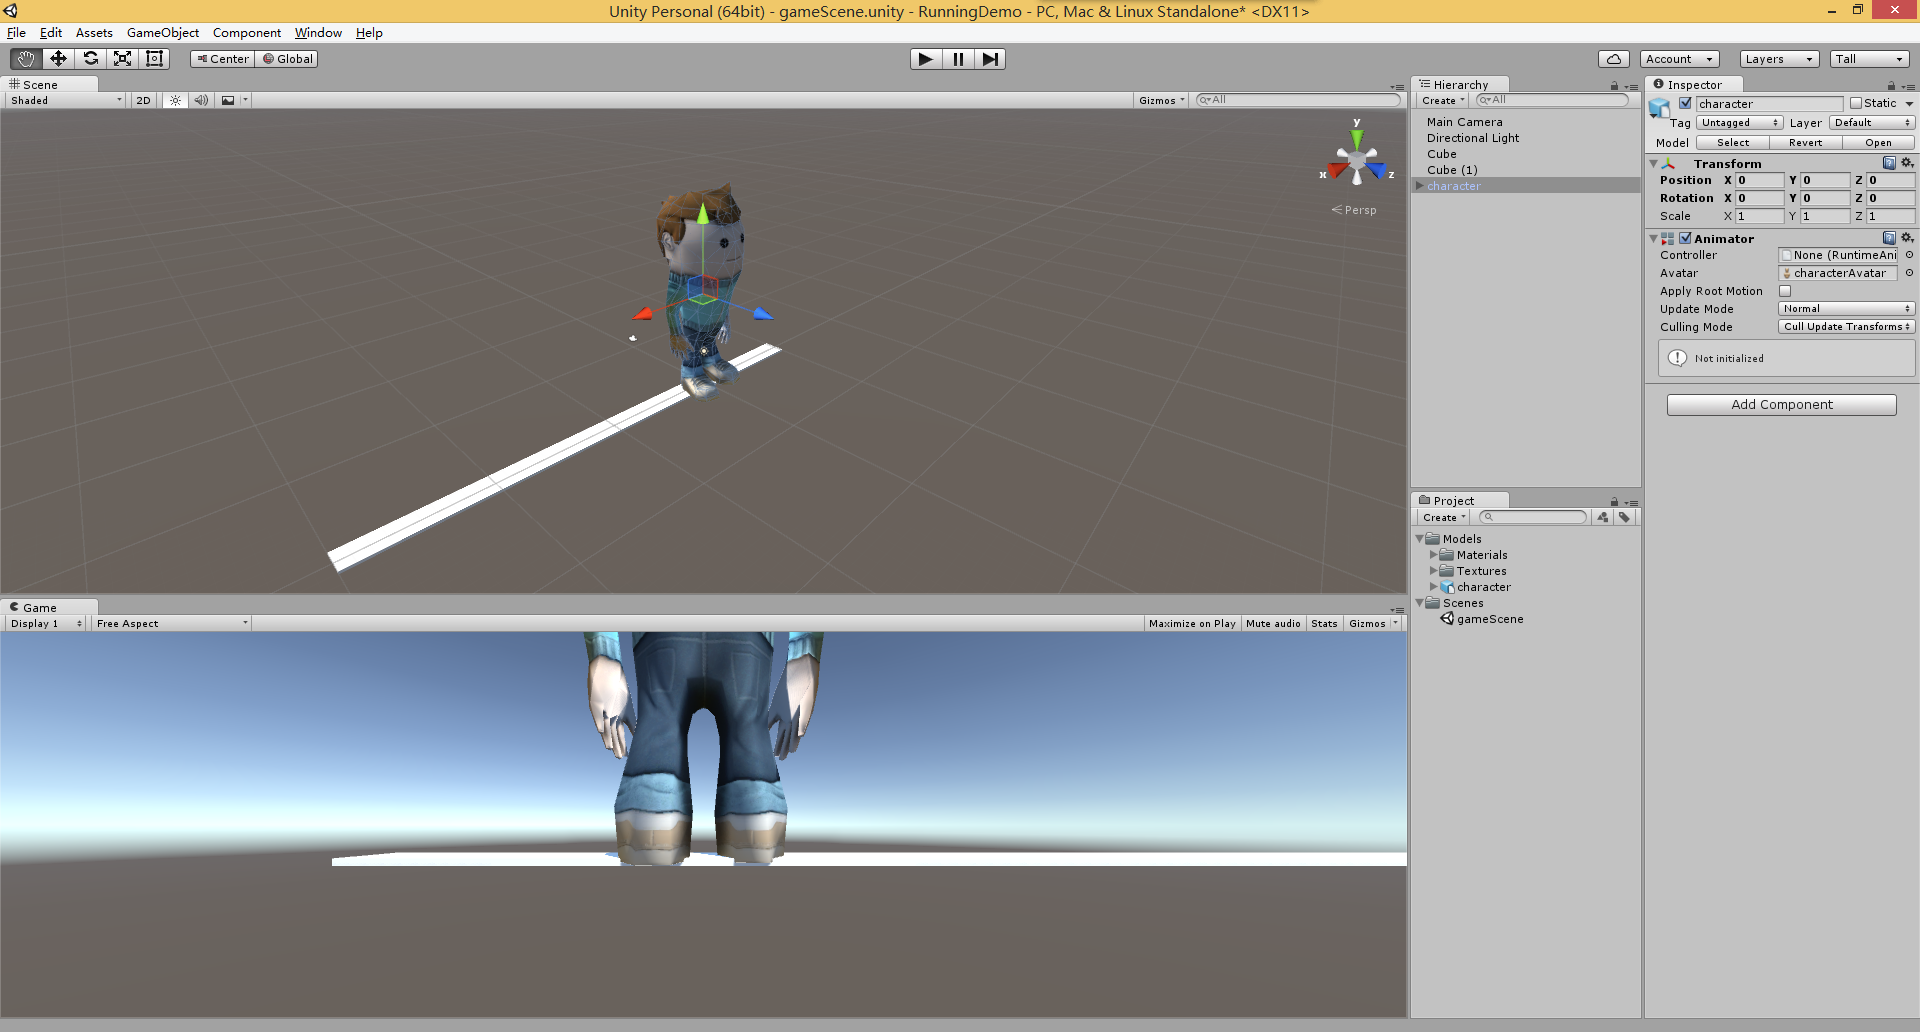Open the Tall layout dropdown
The image size is (1920, 1032).
pos(1870,59)
